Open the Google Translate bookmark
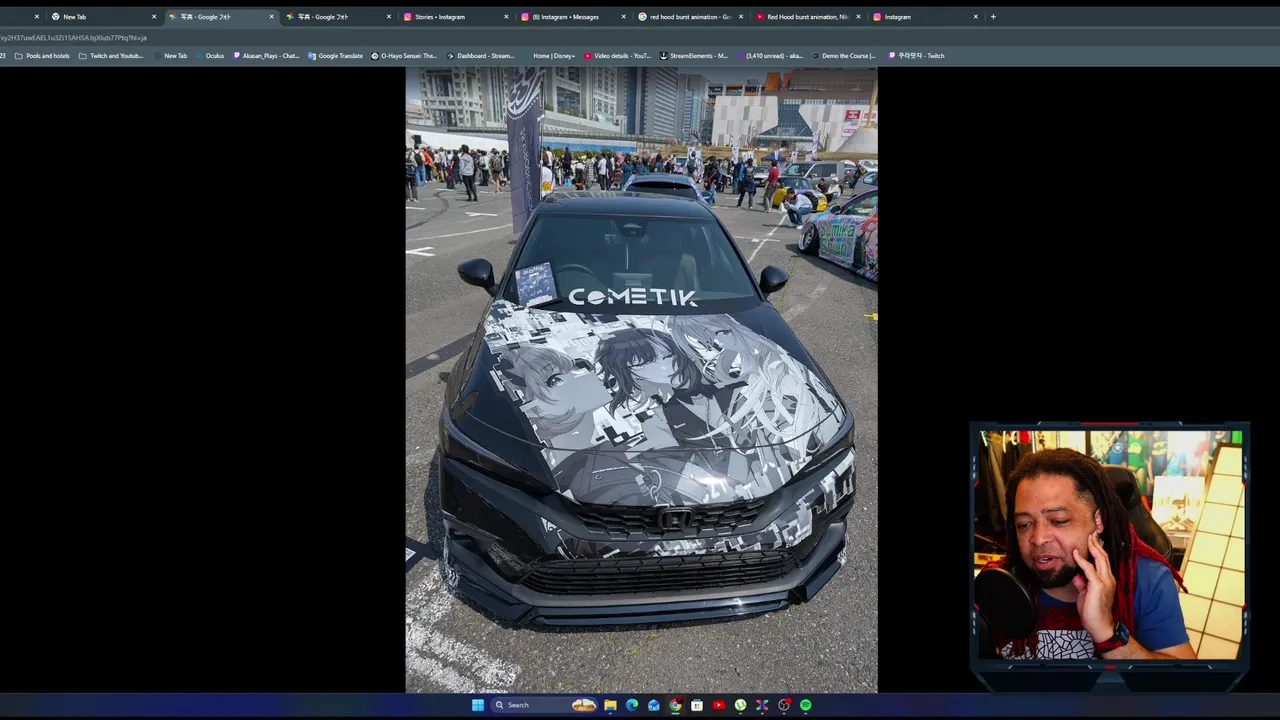1280x720 pixels. [x=335, y=56]
